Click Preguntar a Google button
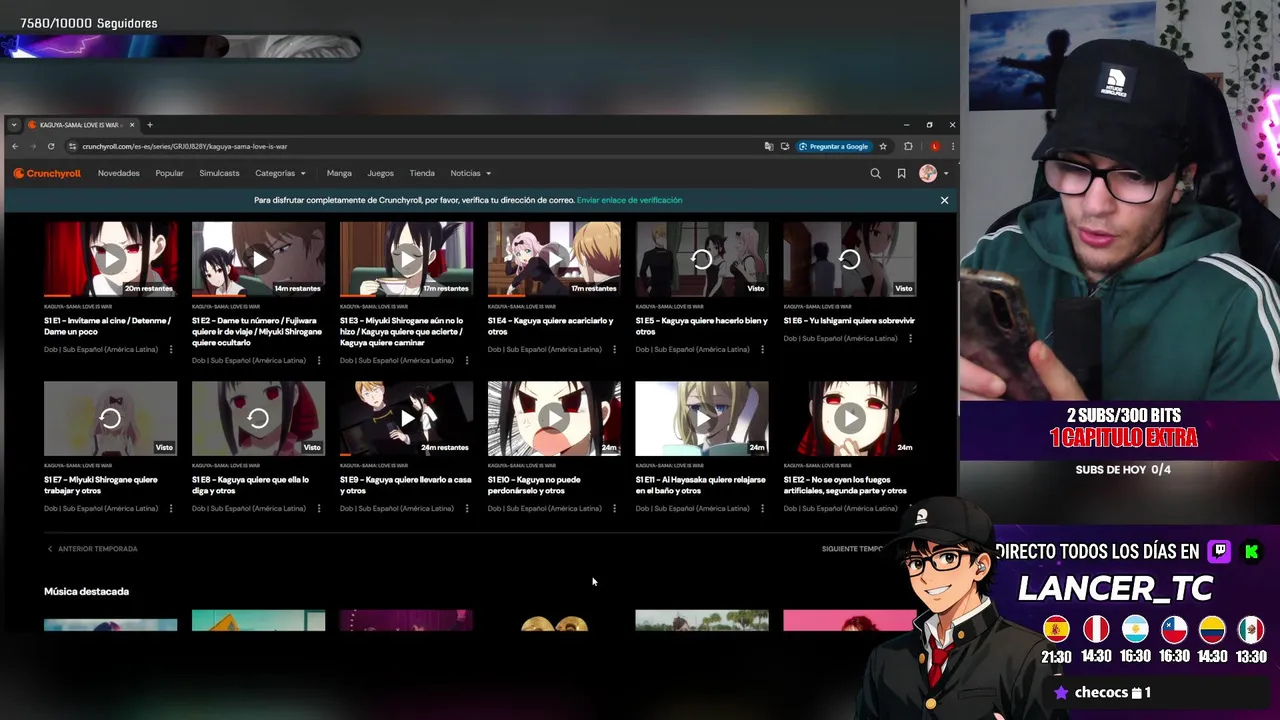The image size is (1280, 720). (834, 146)
